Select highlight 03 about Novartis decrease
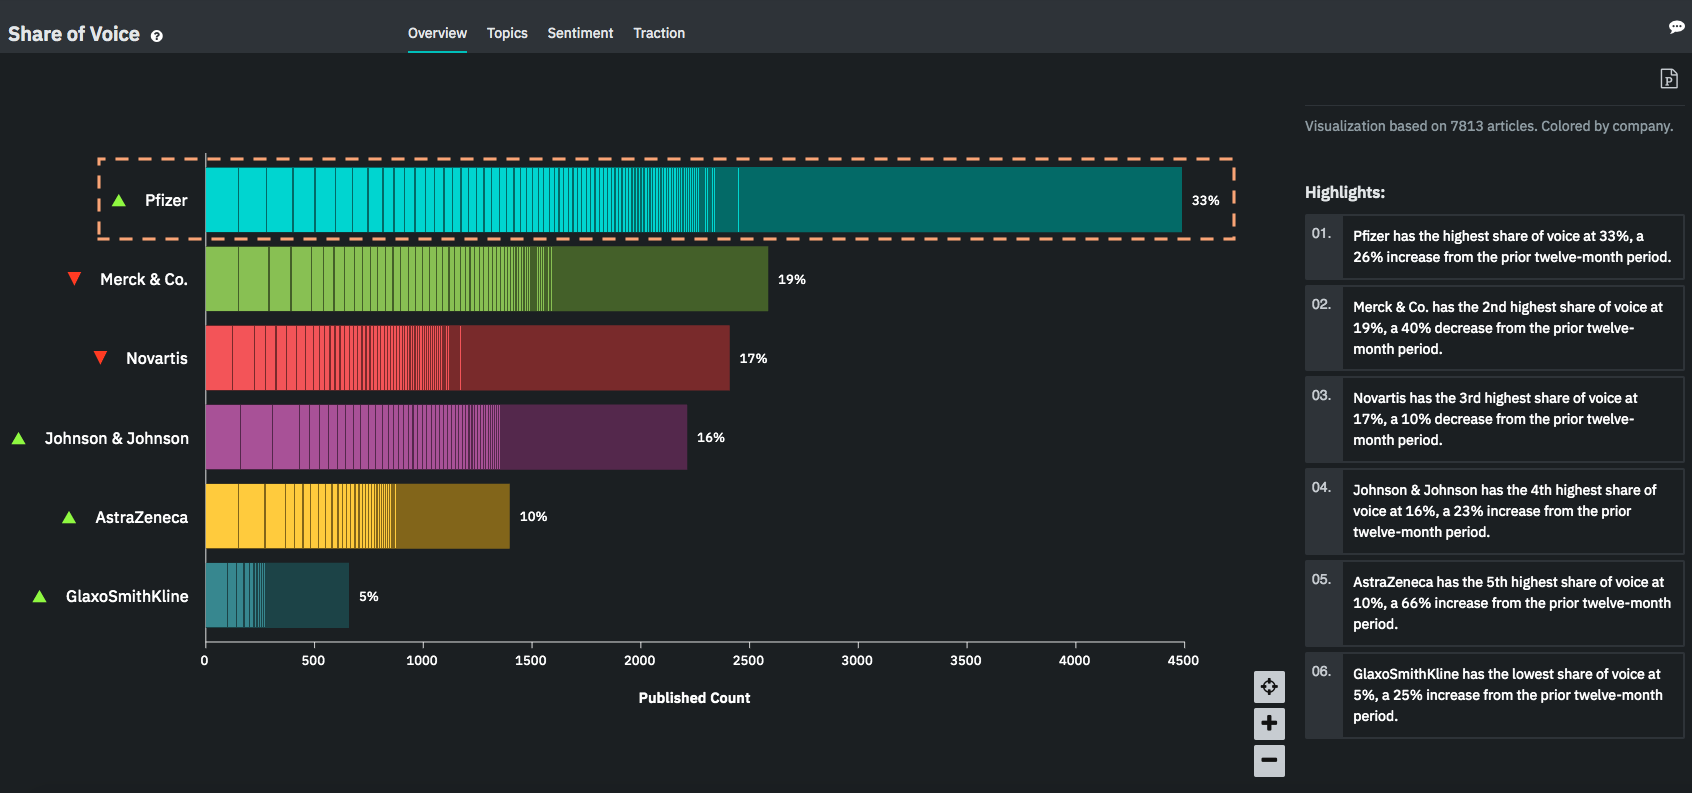This screenshot has height=793, width=1692. tap(1494, 419)
